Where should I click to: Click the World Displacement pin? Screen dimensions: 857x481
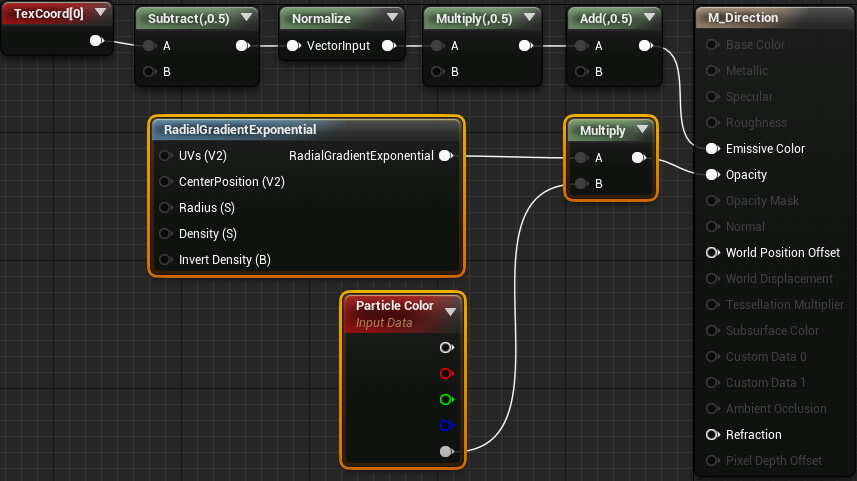click(712, 279)
